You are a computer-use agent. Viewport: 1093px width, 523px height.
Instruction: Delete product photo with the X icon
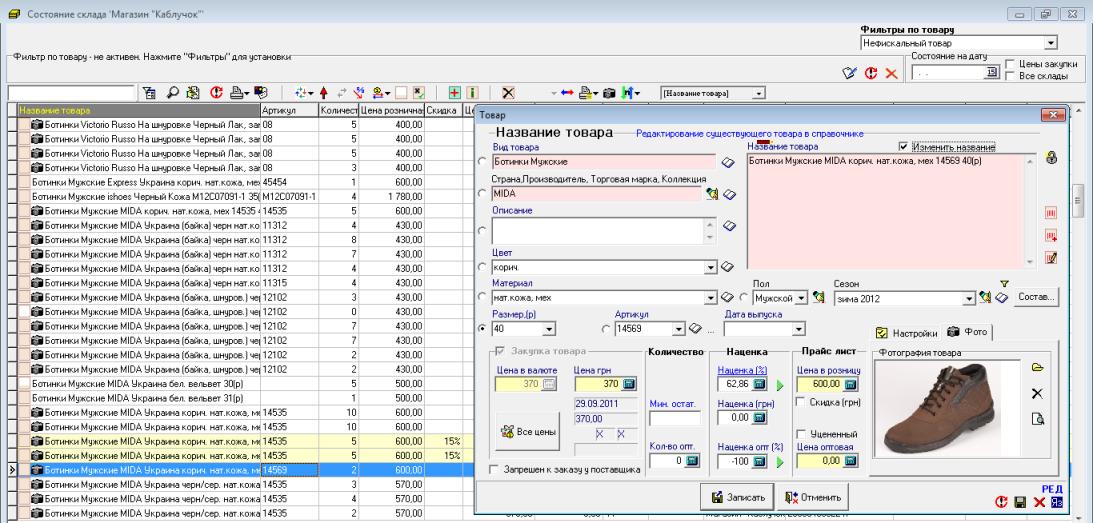click(x=1037, y=394)
